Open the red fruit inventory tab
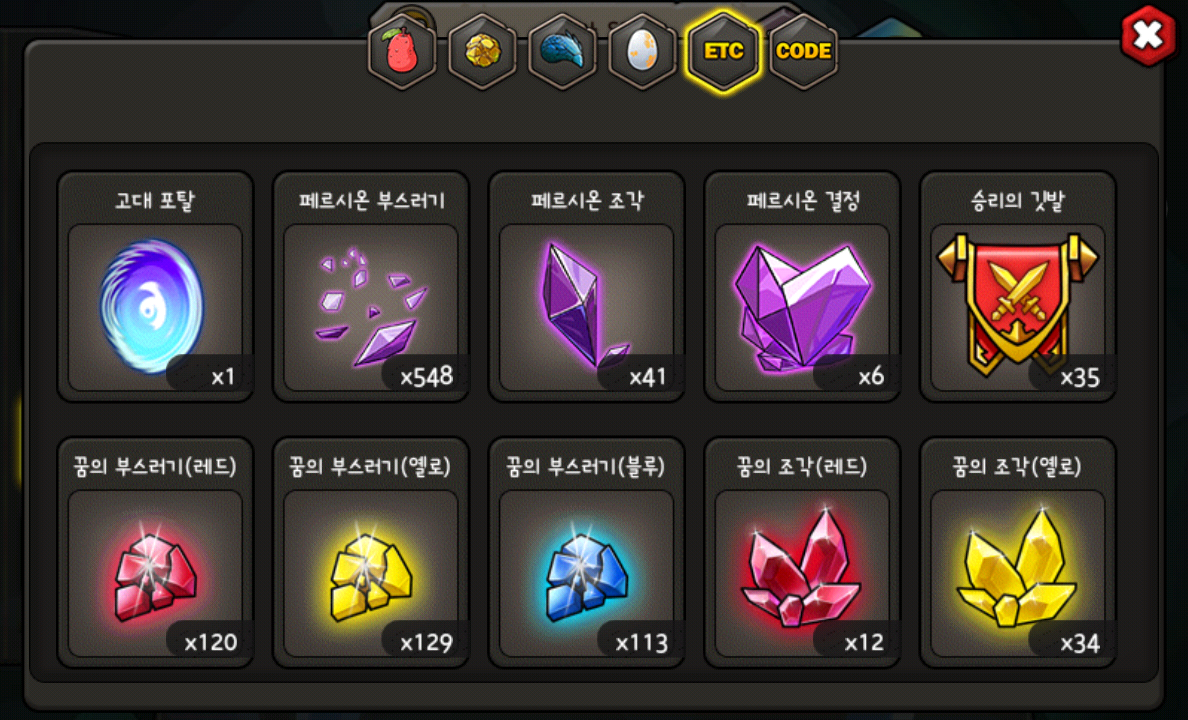 click(x=402, y=52)
